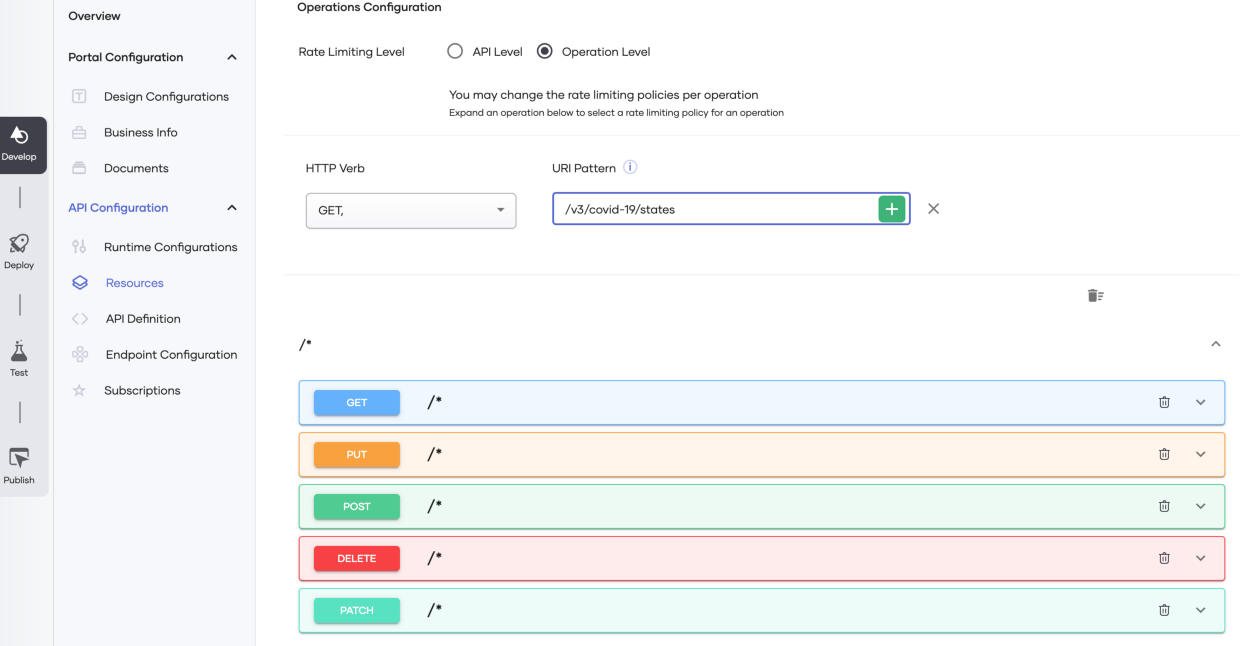1260x646 pixels.
Task: Delete the DELETE /* operation
Action: [1164, 558]
